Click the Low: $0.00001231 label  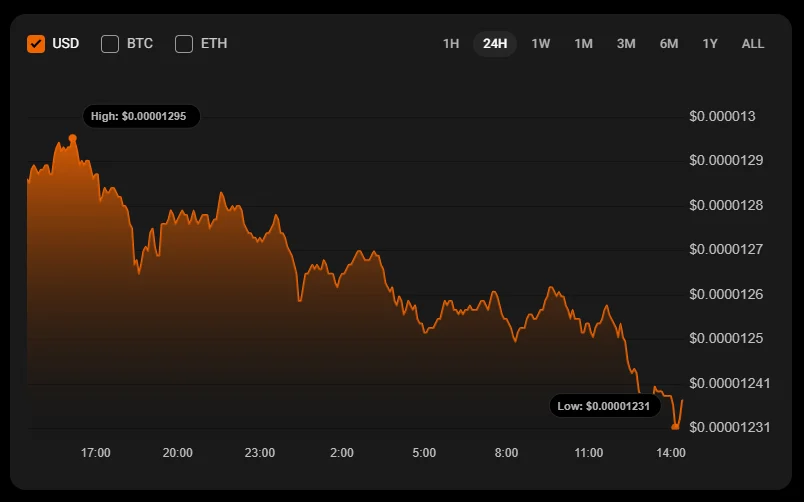[x=604, y=406]
